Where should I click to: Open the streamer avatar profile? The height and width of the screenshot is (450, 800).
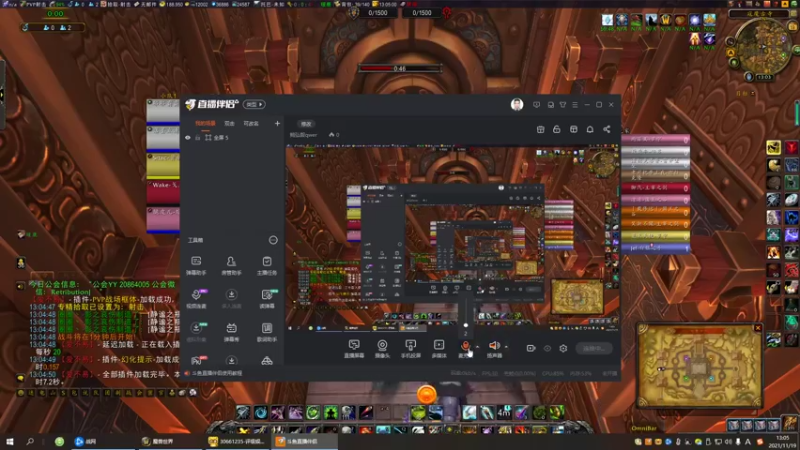tap(517, 105)
